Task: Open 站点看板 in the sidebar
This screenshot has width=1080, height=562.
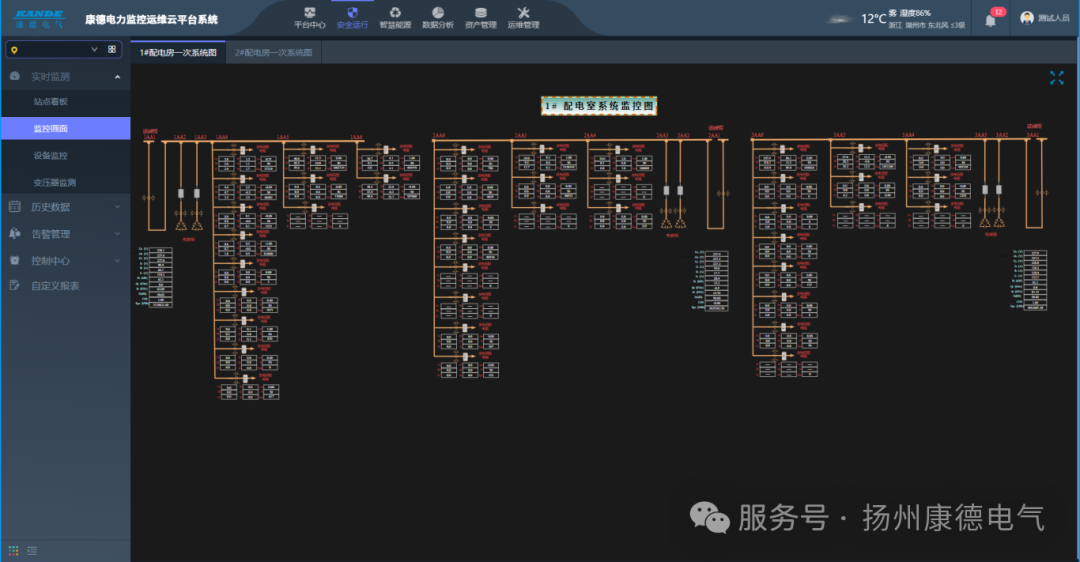Action: (x=50, y=102)
